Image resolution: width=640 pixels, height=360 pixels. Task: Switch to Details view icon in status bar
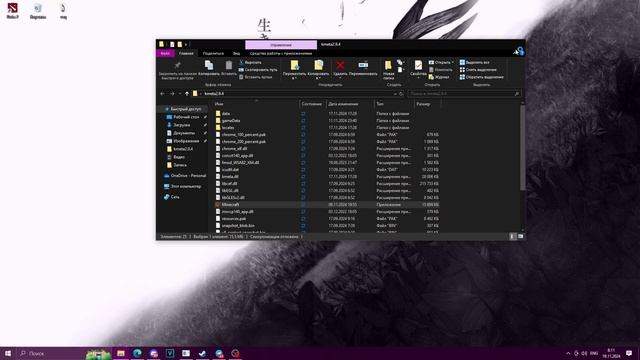click(x=513, y=236)
